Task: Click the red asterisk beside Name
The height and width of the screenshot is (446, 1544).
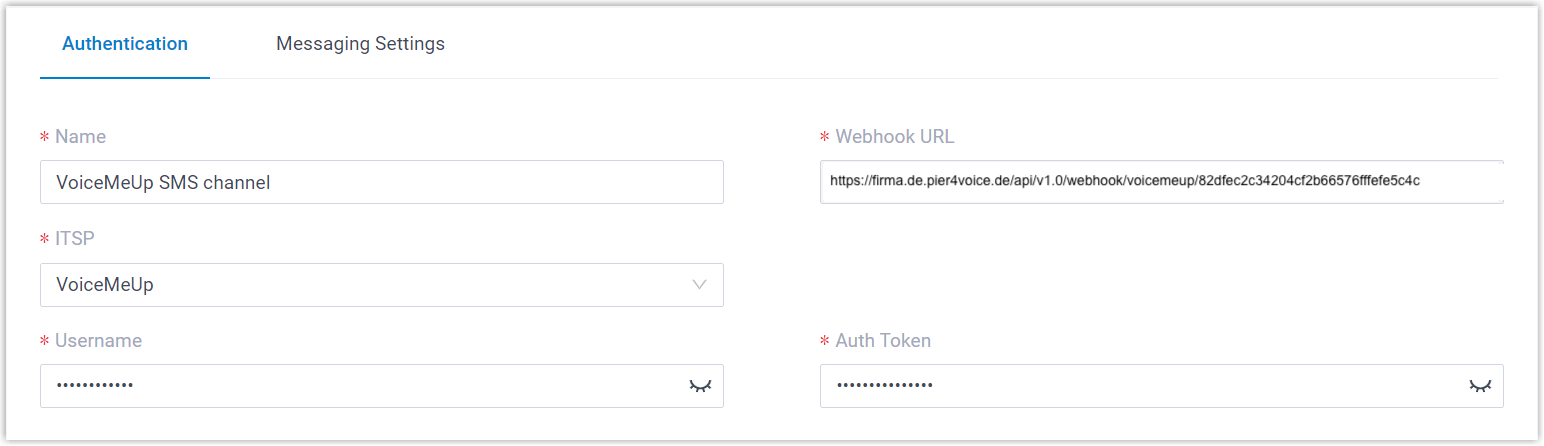Action: tap(44, 138)
